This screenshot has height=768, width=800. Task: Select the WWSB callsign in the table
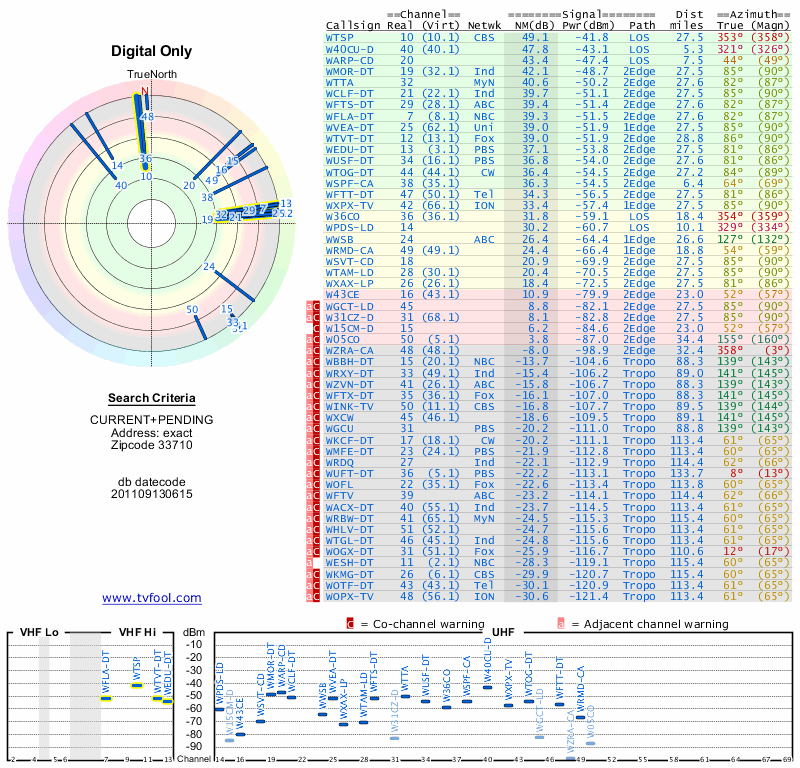pos(339,239)
